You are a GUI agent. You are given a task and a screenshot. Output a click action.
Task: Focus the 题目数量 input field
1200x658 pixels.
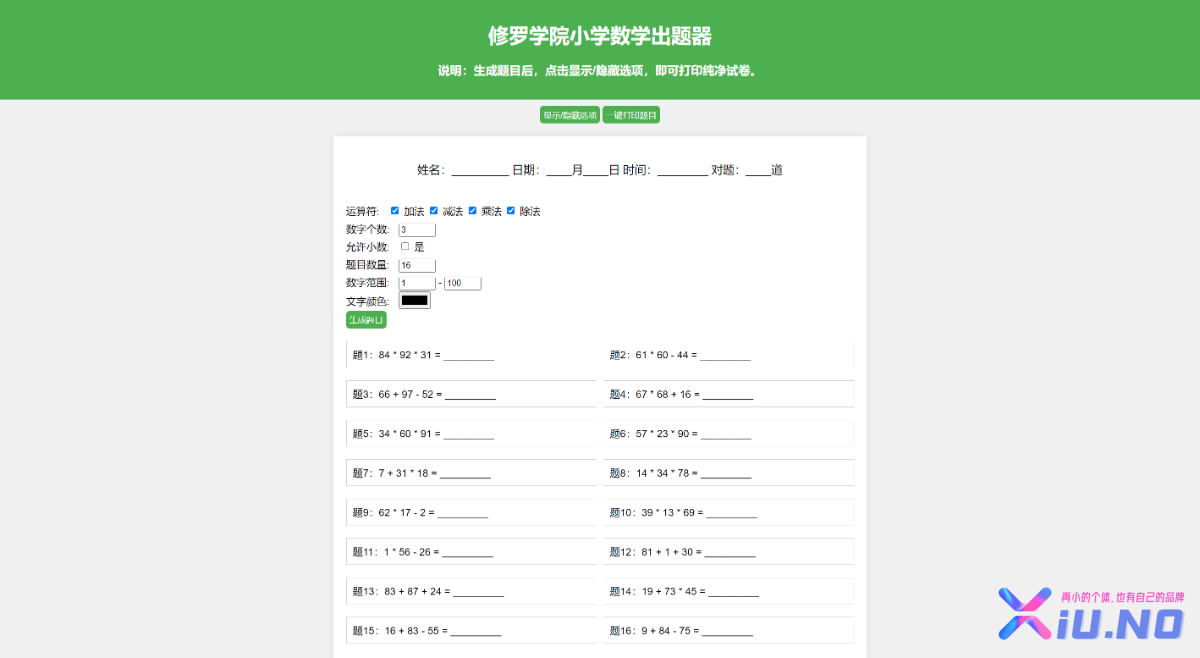417,265
